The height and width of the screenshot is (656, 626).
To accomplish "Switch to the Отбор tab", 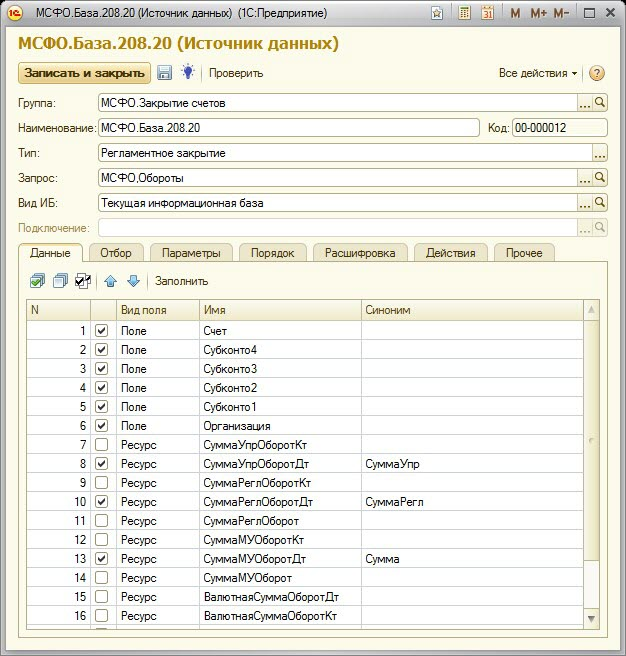I will (x=117, y=252).
